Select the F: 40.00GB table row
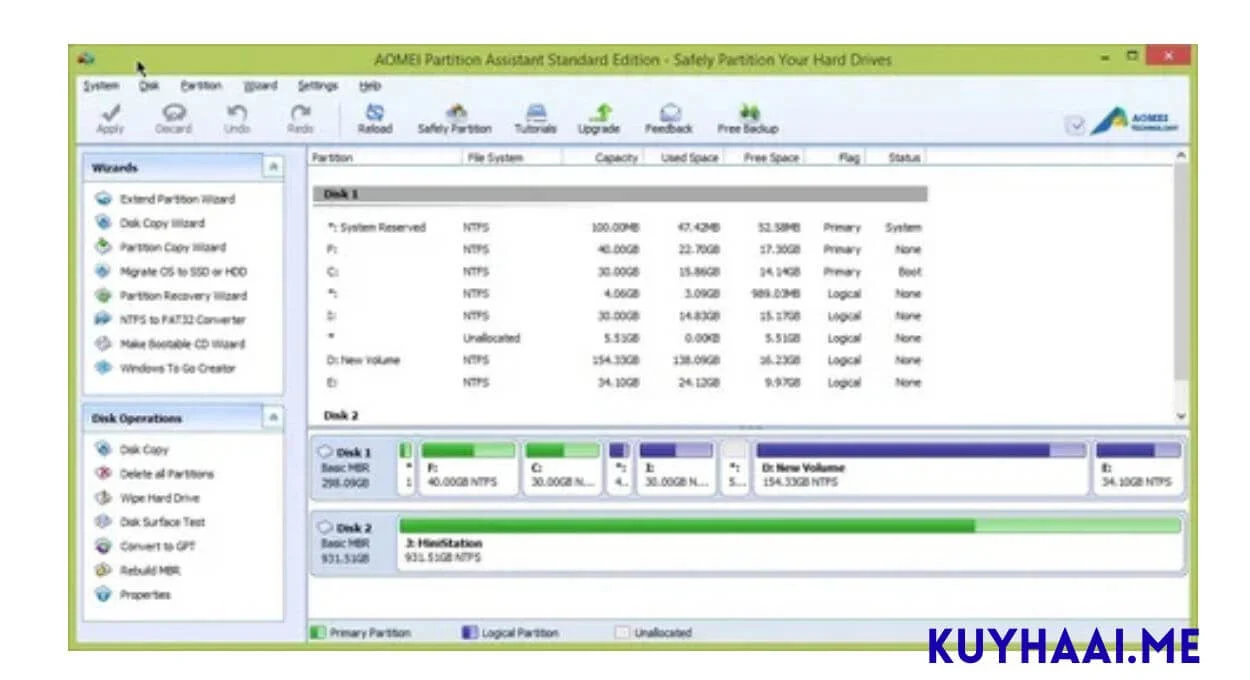1250x680 pixels. click(620, 250)
